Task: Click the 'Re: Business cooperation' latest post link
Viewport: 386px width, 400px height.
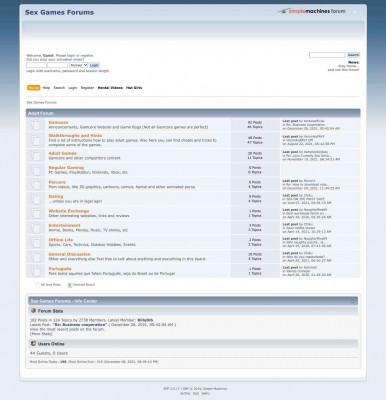Action: (x=80, y=325)
